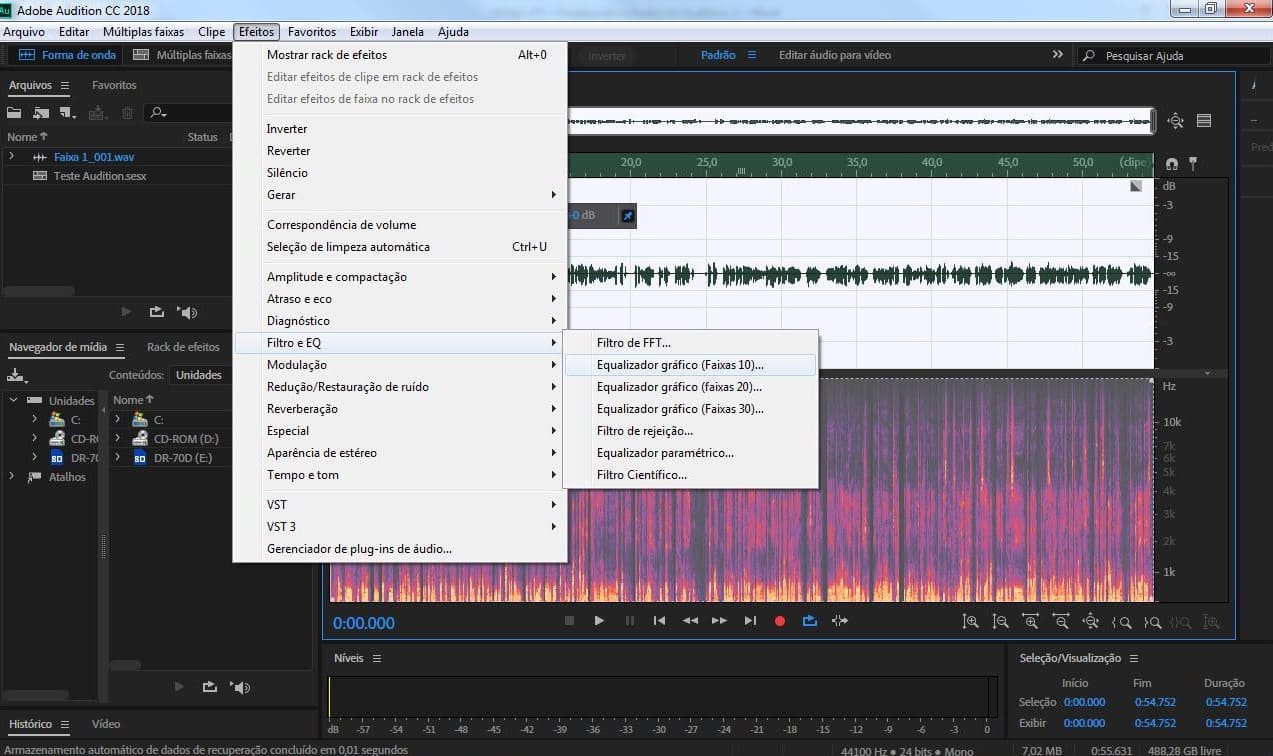Viewport: 1273px width, 756px height.
Task: Click the pin icon on HUD volume
Action: [627, 216]
